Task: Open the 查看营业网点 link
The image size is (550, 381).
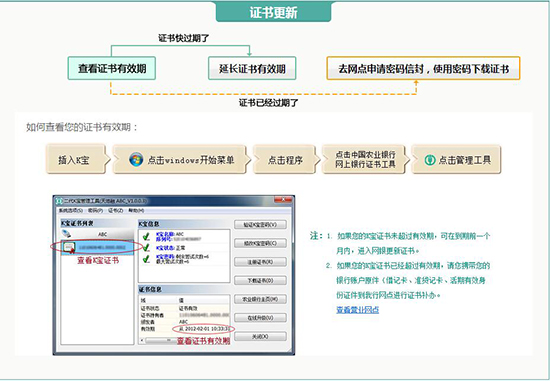Action: [x=357, y=310]
